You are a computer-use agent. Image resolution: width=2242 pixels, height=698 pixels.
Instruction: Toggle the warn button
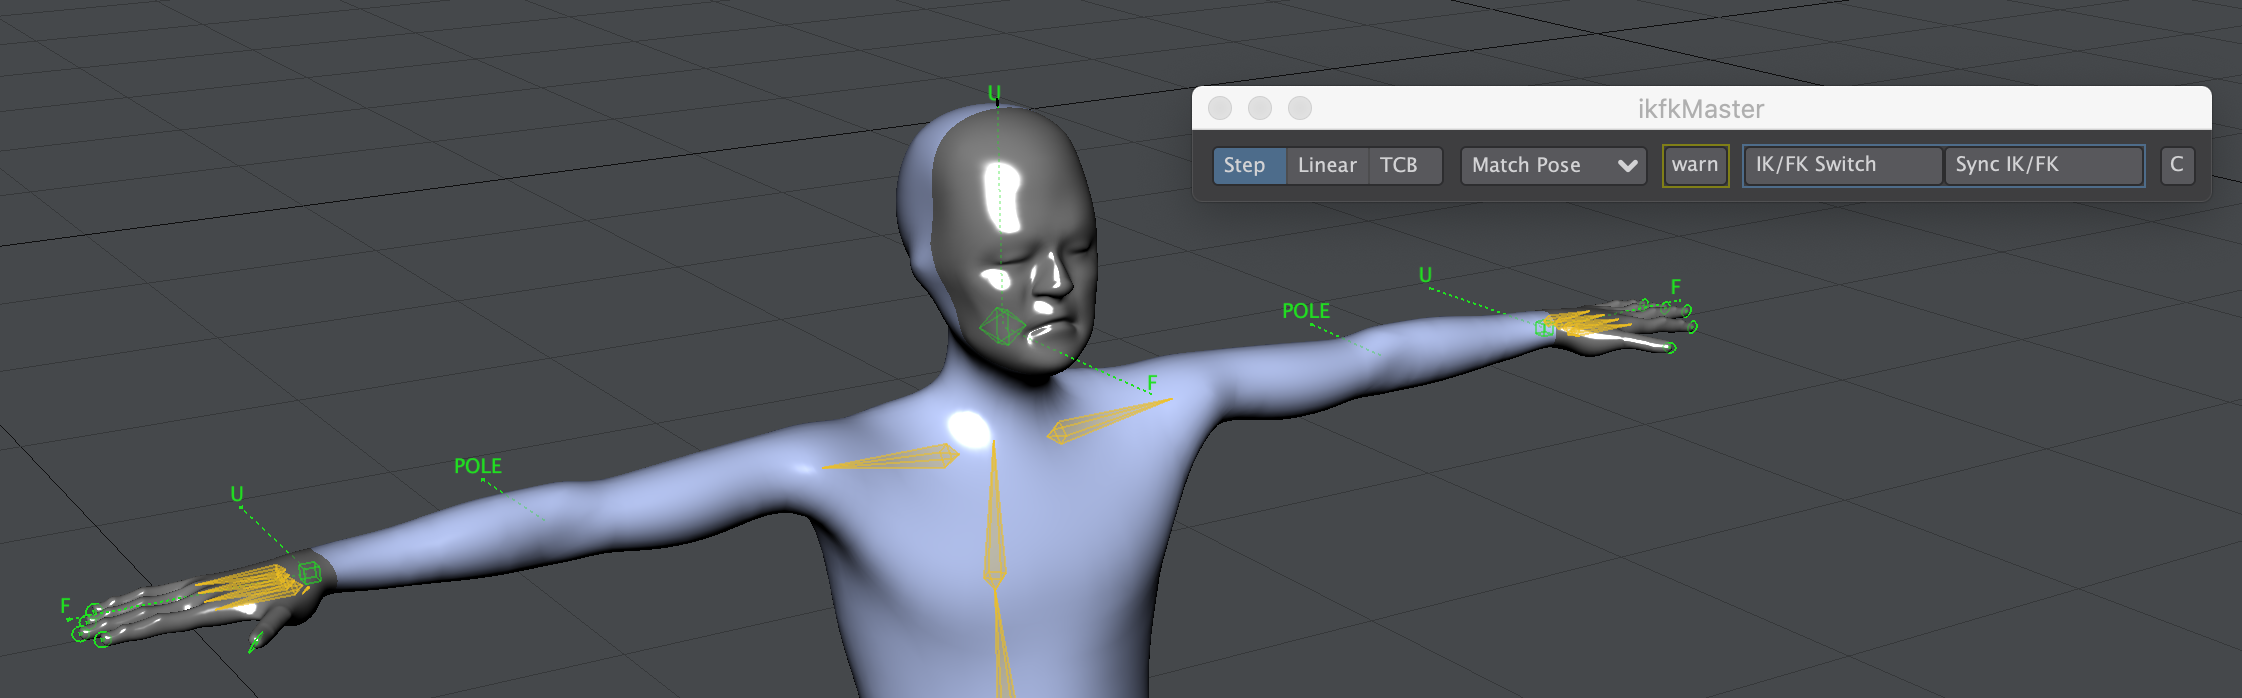click(1695, 165)
